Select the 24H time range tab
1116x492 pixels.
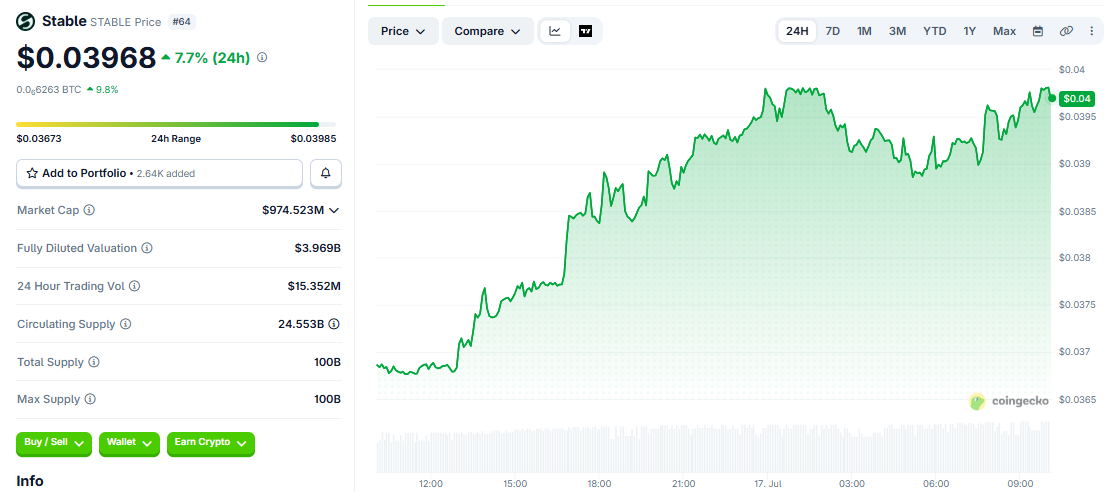pyautogui.click(x=797, y=31)
